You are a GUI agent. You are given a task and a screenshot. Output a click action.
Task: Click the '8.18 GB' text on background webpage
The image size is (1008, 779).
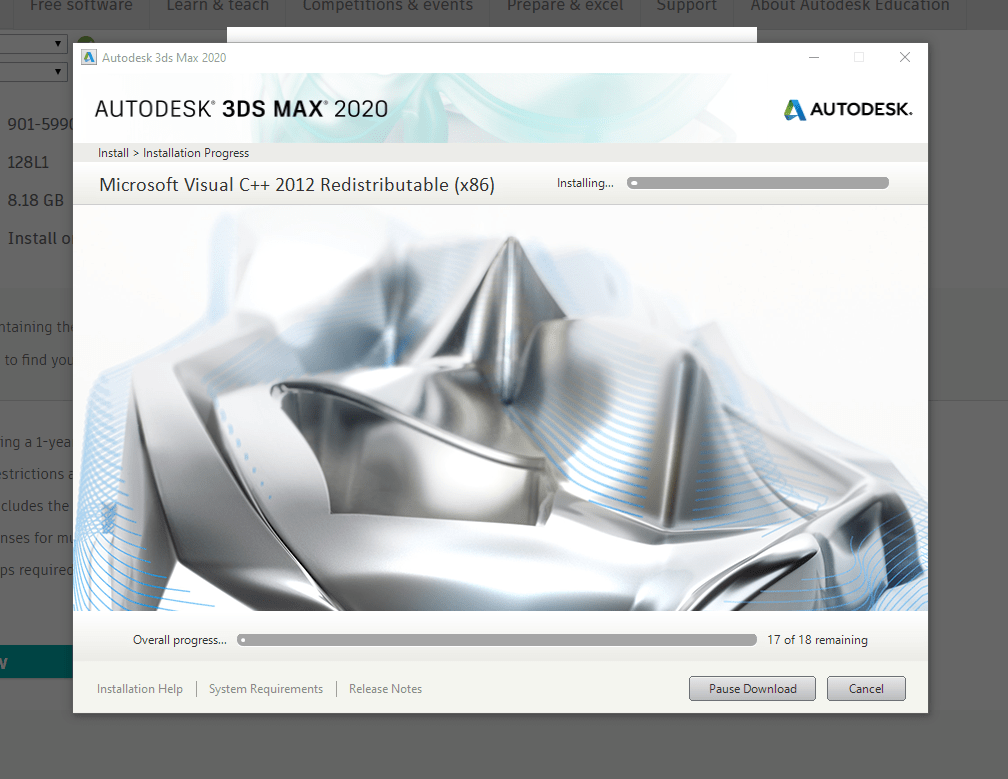pos(35,201)
